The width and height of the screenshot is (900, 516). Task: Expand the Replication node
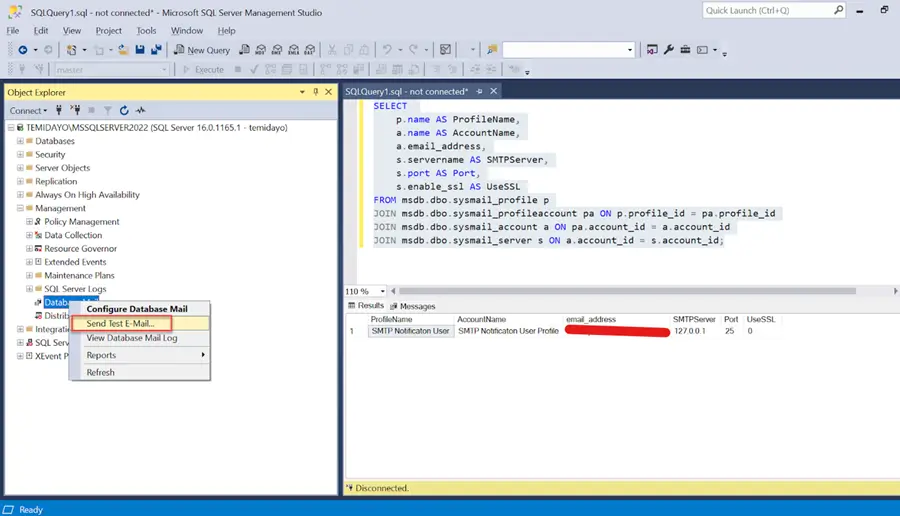(20, 181)
